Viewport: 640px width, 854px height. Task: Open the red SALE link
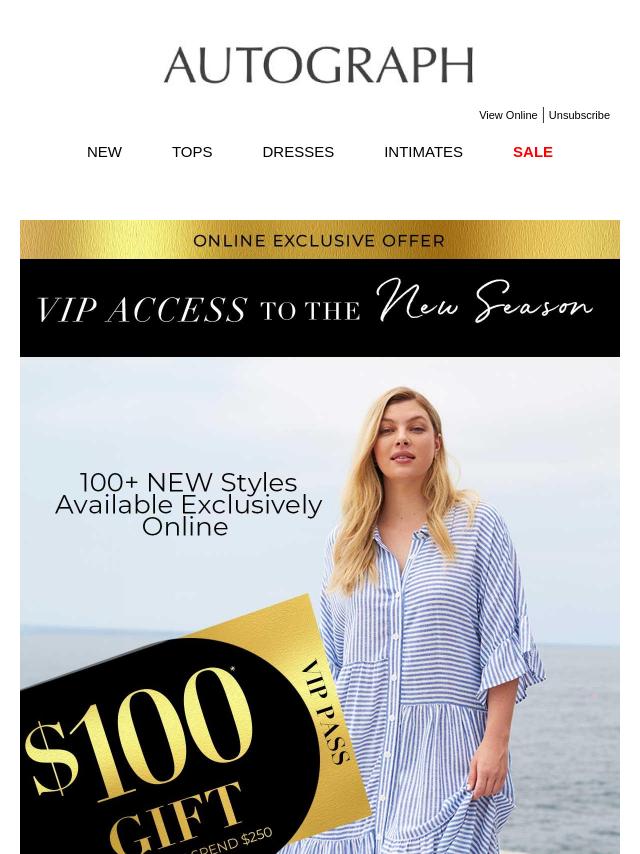533,152
